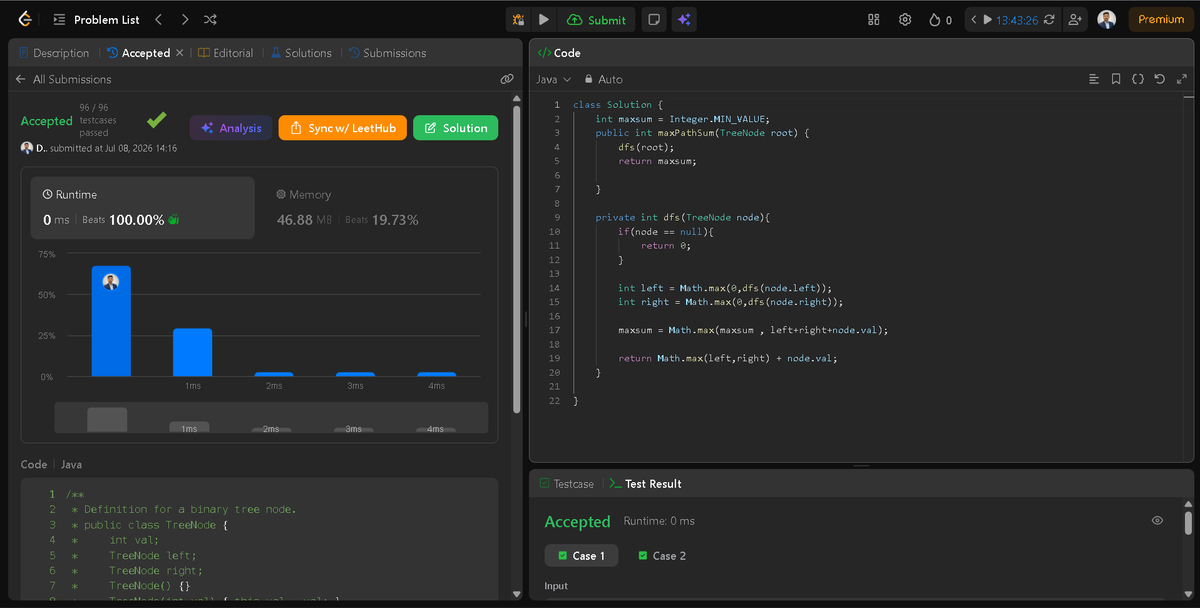This screenshot has width=1200, height=608.
Task: Bookmark the code with the bookmark icon
Action: coord(1116,79)
